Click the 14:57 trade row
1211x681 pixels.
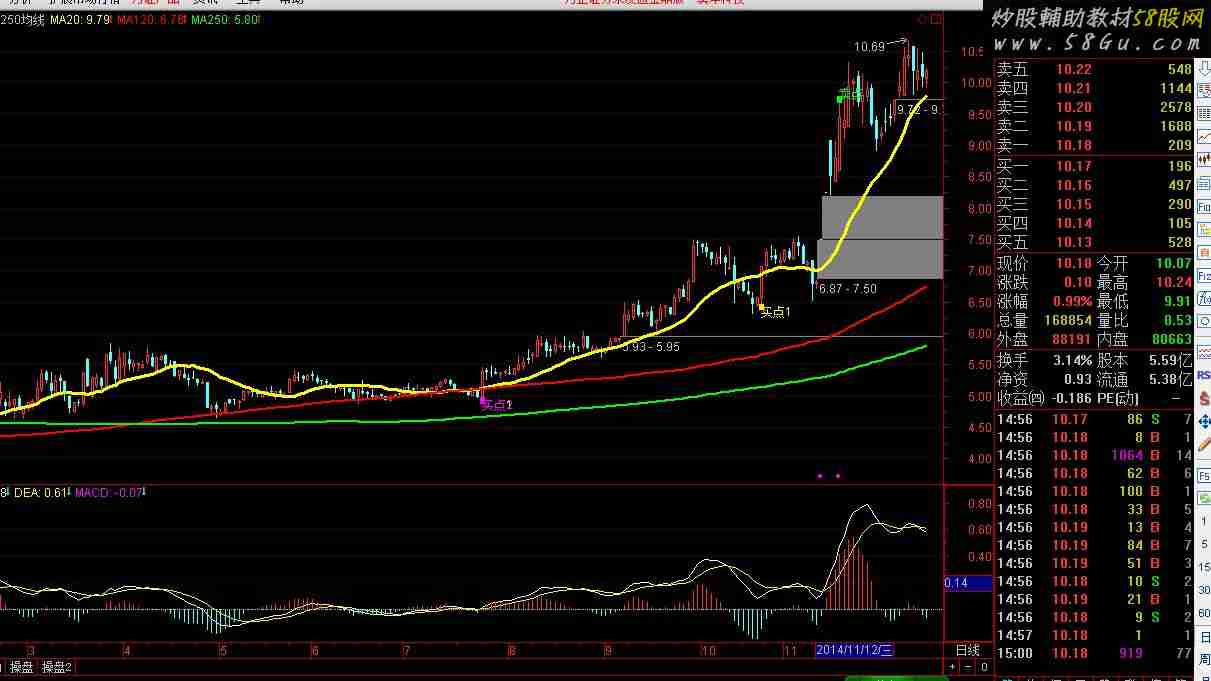[1095, 636]
